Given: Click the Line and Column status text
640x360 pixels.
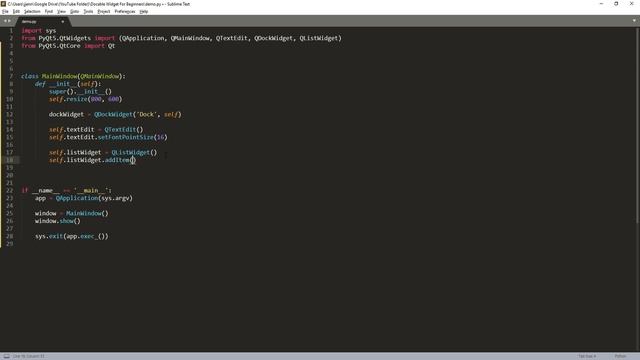Looking at the screenshot, I should pos(29,356).
